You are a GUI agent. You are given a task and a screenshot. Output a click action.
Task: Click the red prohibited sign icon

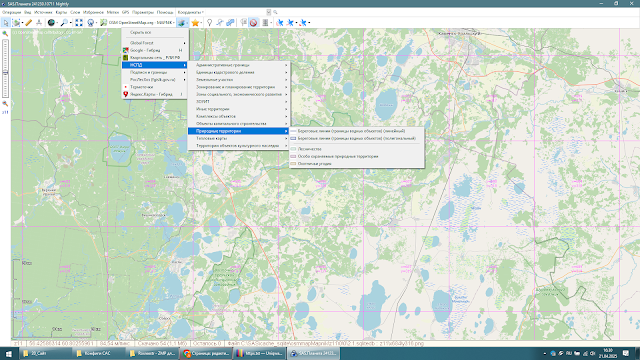click(253, 23)
